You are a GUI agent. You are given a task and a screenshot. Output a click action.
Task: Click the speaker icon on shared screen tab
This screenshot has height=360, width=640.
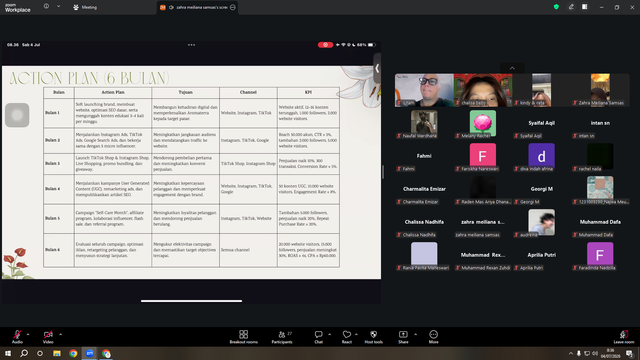click(171, 7)
